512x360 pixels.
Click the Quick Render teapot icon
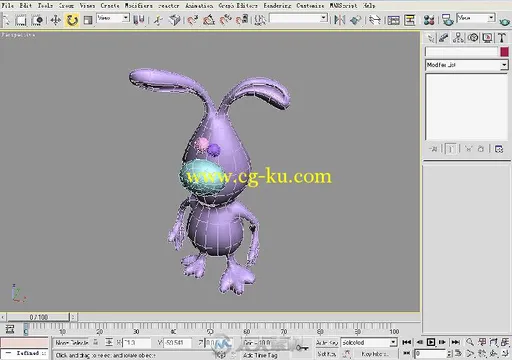[505, 22]
